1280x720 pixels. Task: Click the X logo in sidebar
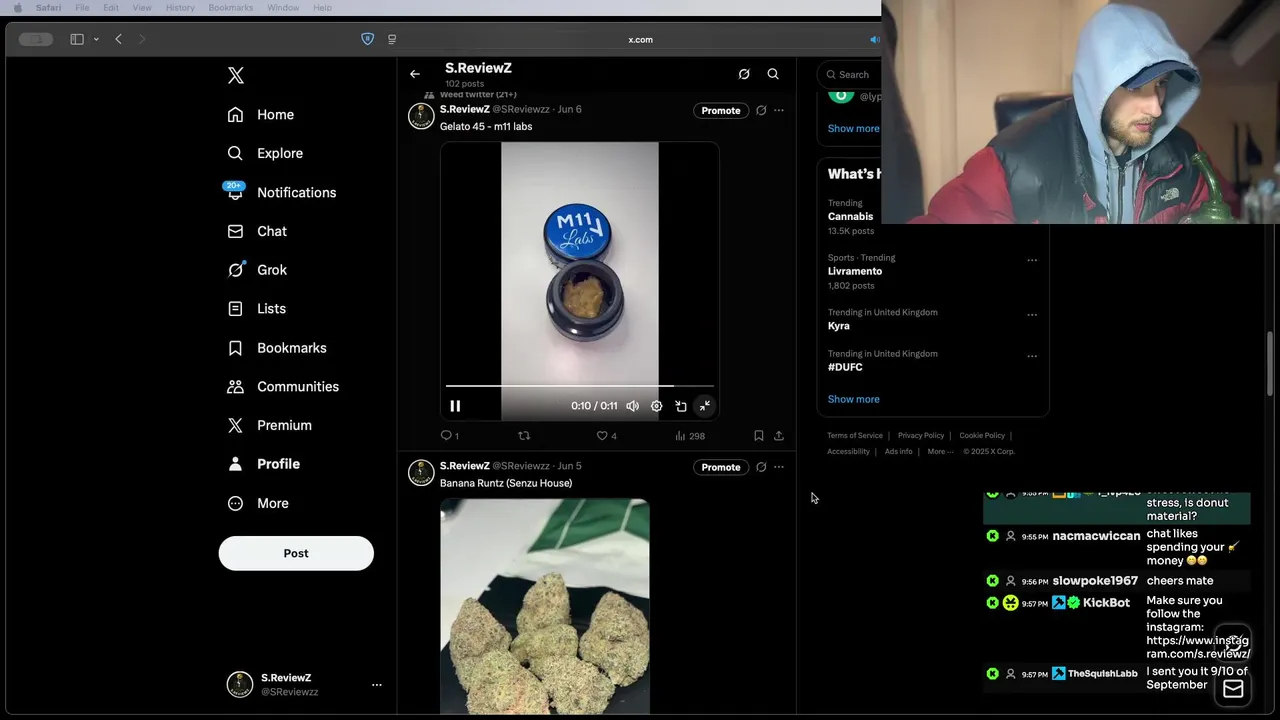tap(236, 75)
